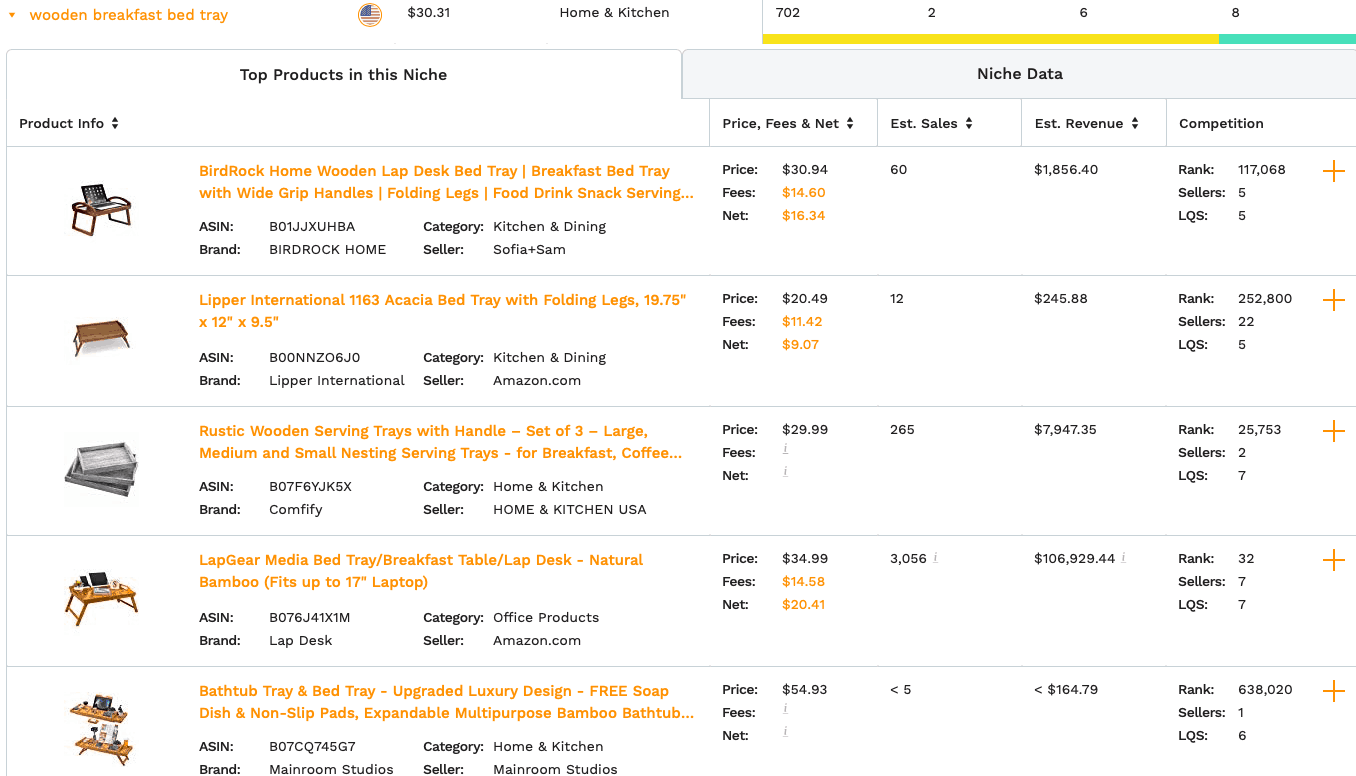Click the $11.42 fees value
1356x776 pixels.
pos(803,321)
